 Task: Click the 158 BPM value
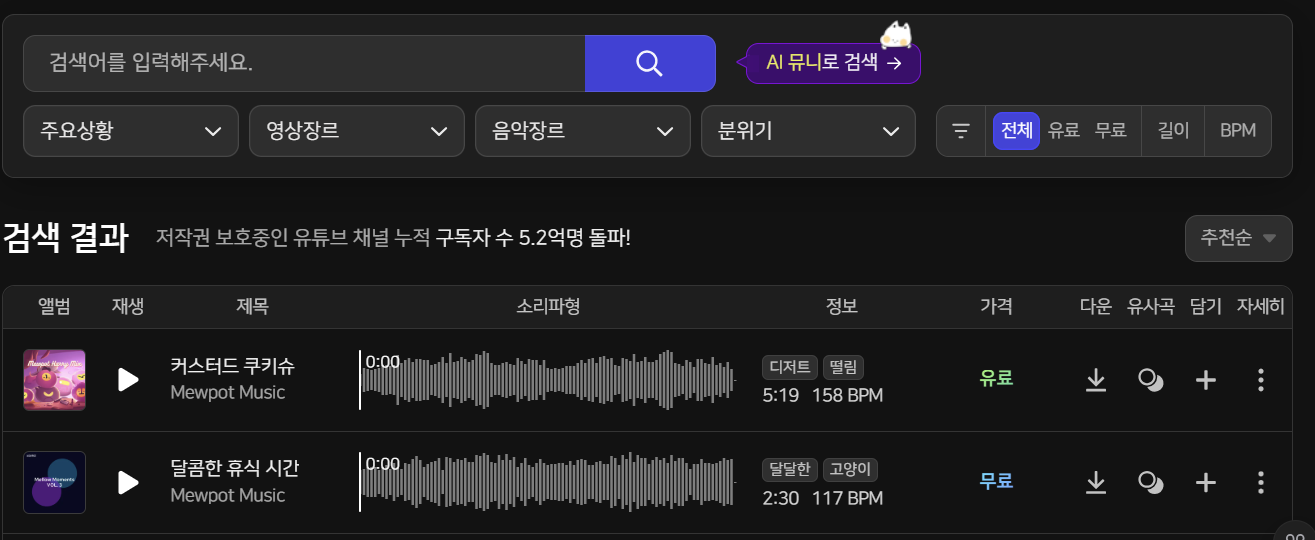848,395
